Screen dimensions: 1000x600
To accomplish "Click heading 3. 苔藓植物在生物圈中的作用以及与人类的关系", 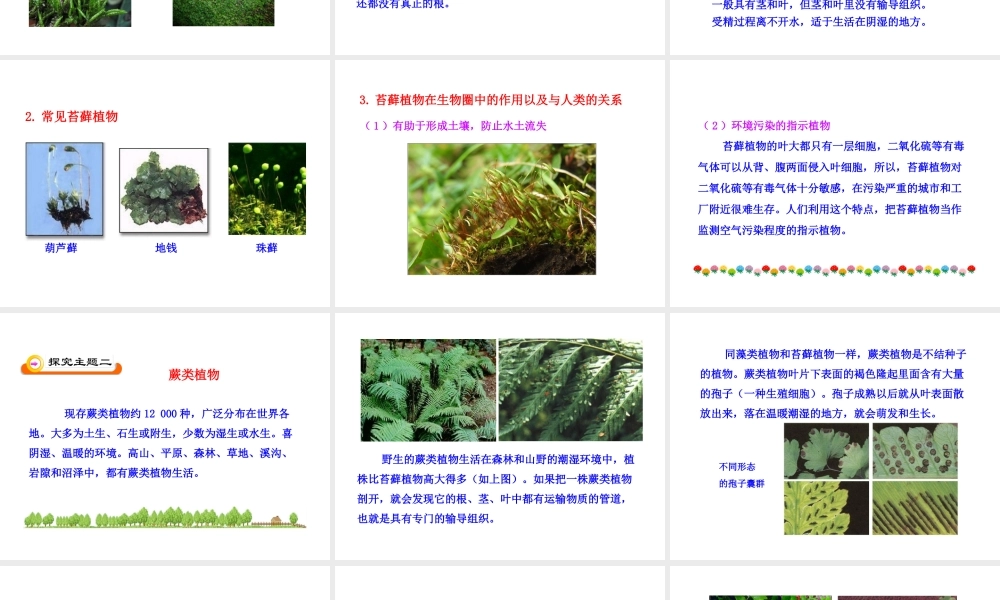I will (490, 99).
